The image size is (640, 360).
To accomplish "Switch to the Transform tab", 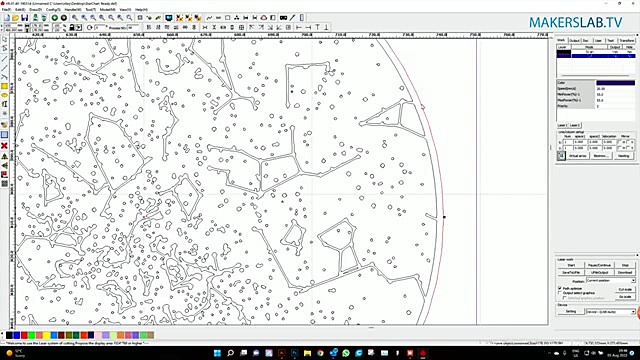I will tap(627, 40).
